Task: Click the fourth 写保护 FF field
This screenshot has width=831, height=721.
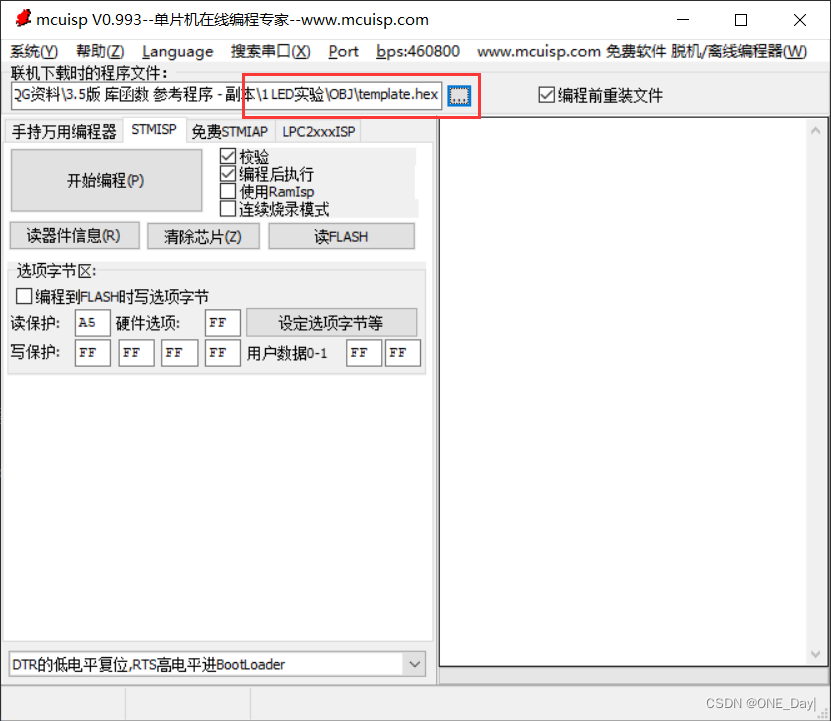Action: [223, 353]
